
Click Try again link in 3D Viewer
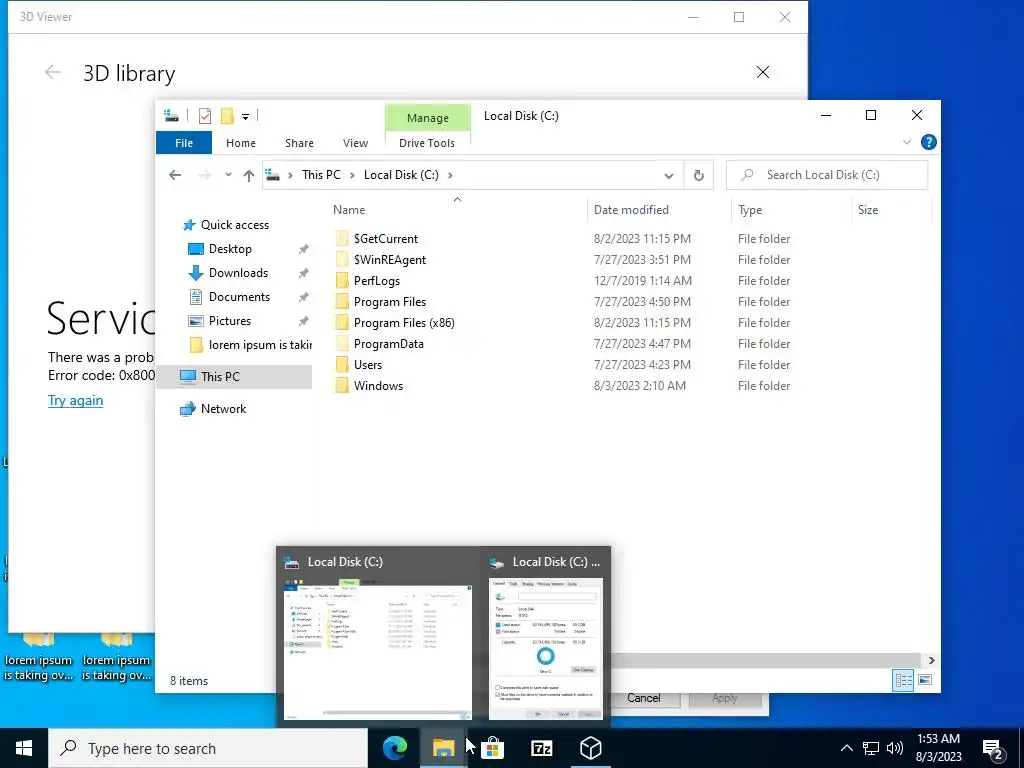(75, 400)
